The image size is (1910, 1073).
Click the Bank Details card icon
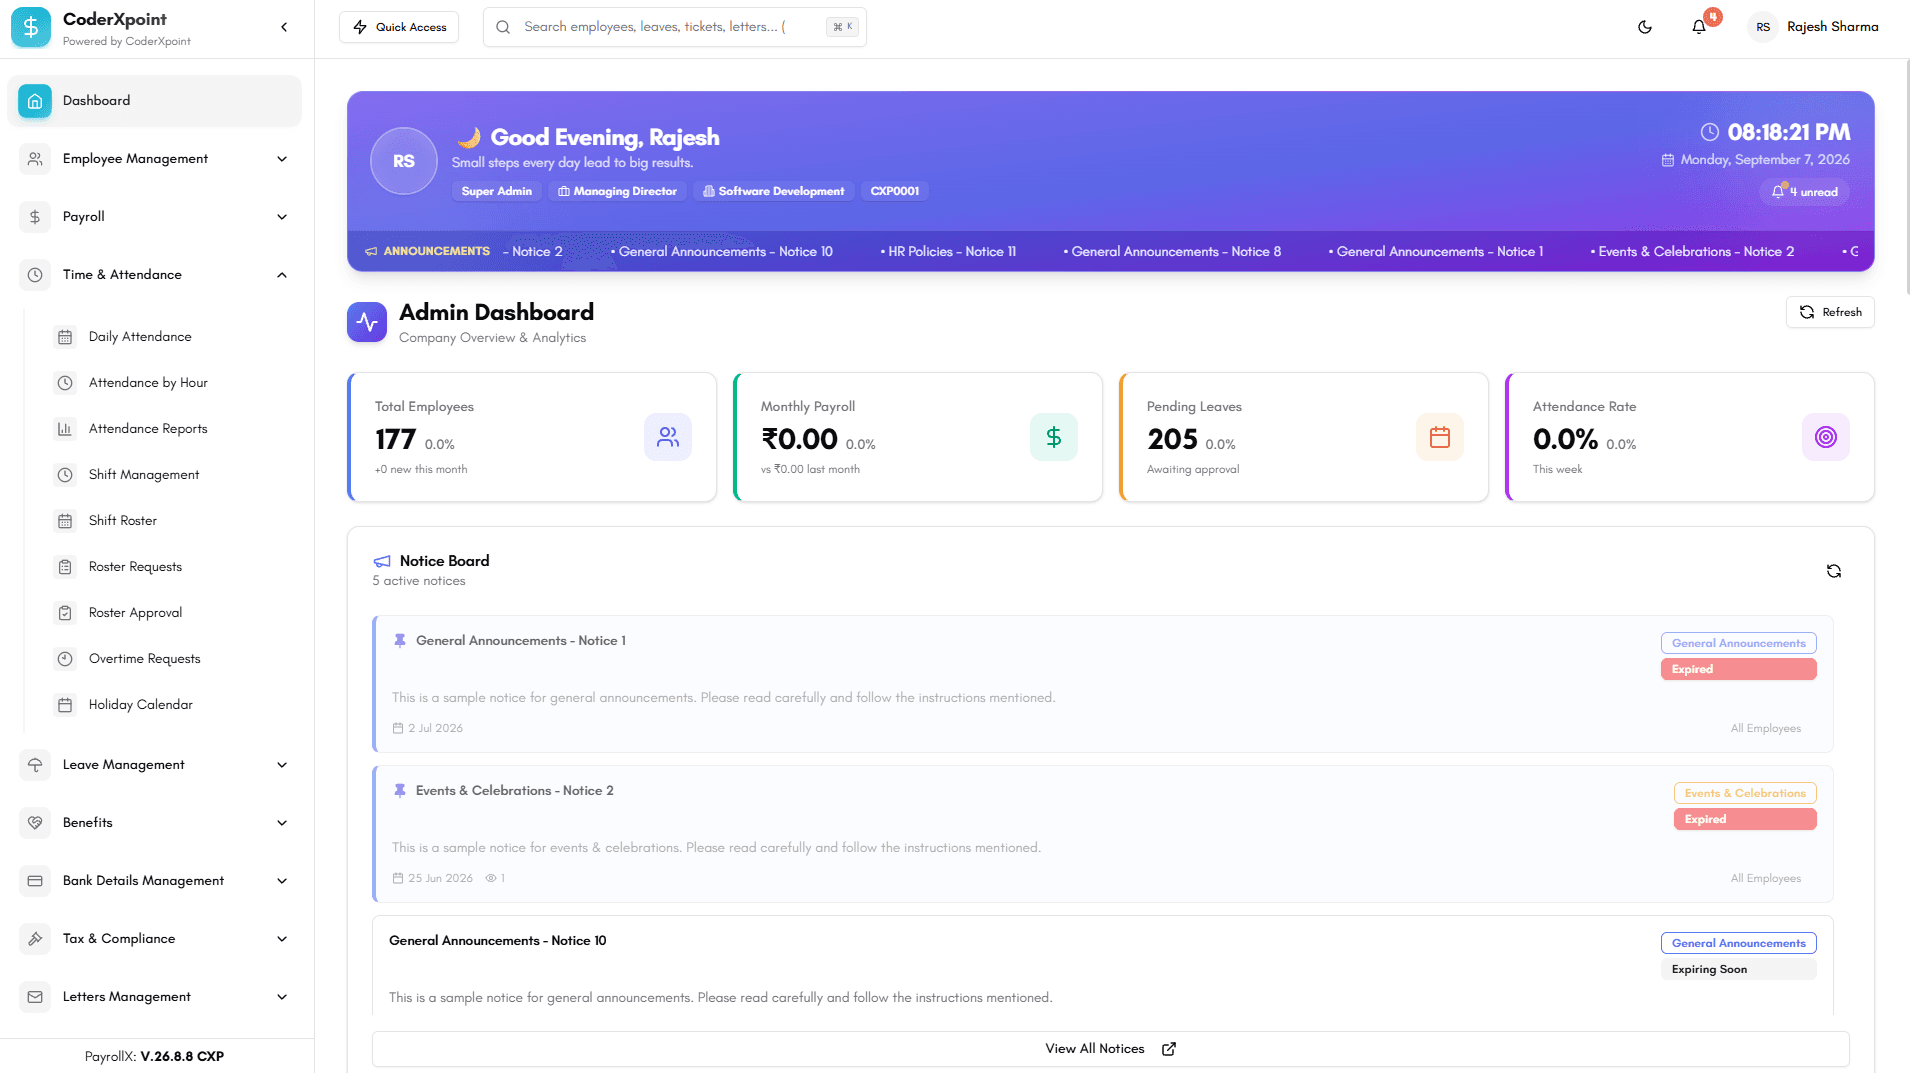[x=35, y=881]
